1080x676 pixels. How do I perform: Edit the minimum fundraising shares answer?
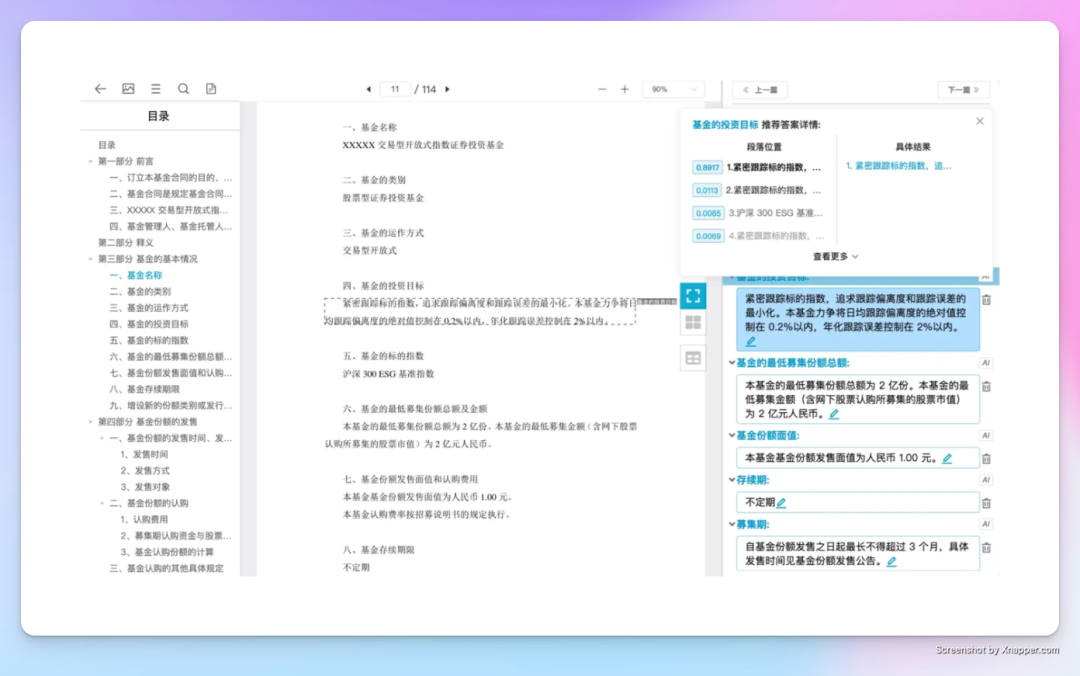click(x=834, y=414)
